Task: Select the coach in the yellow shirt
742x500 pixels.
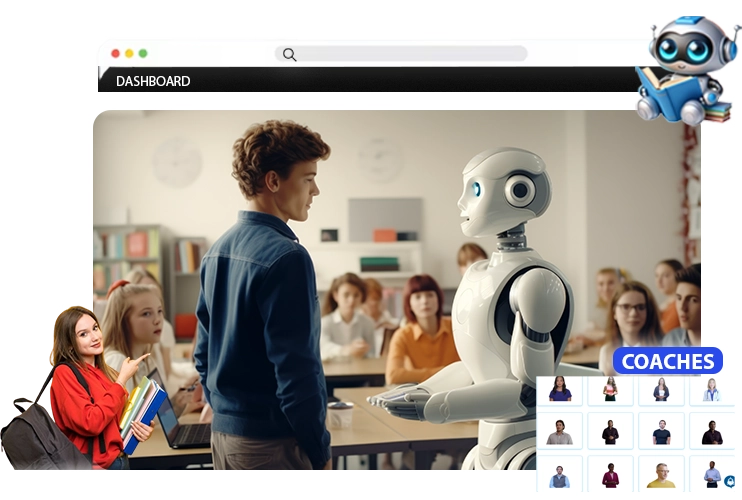Action: click(661, 476)
